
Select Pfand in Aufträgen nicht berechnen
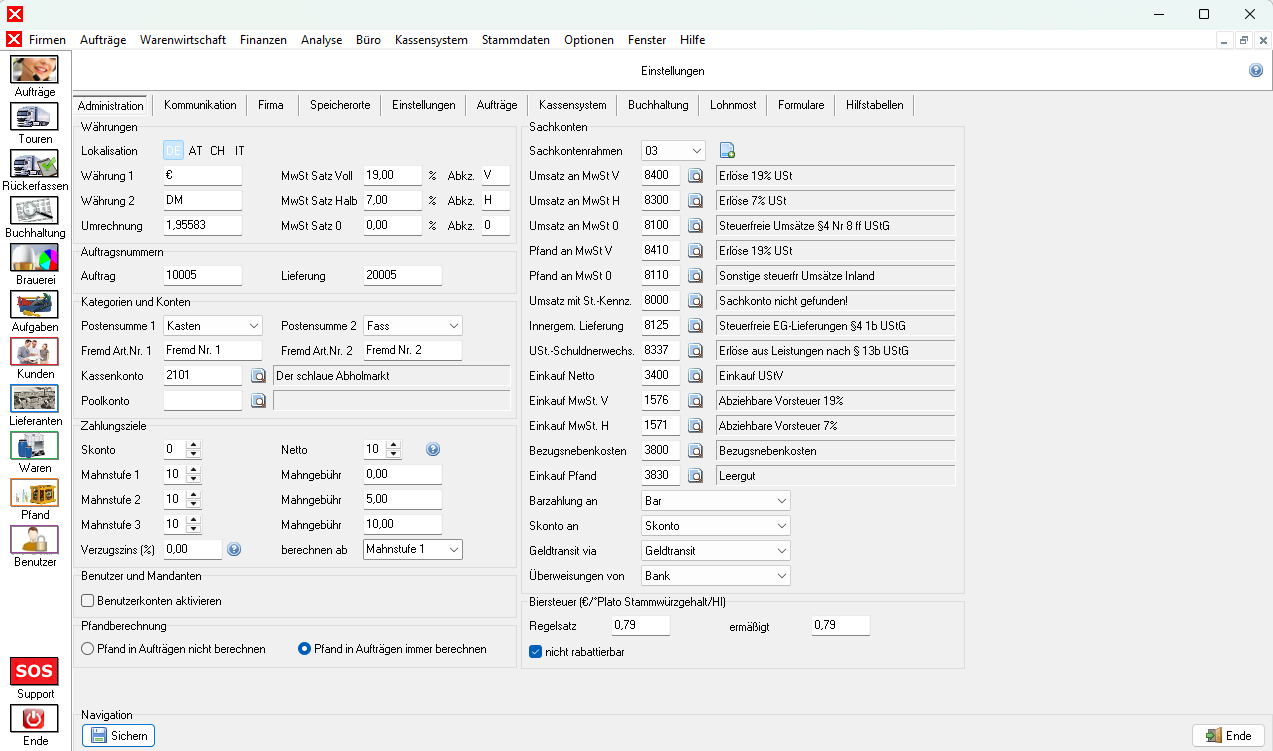tap(88, 649)
